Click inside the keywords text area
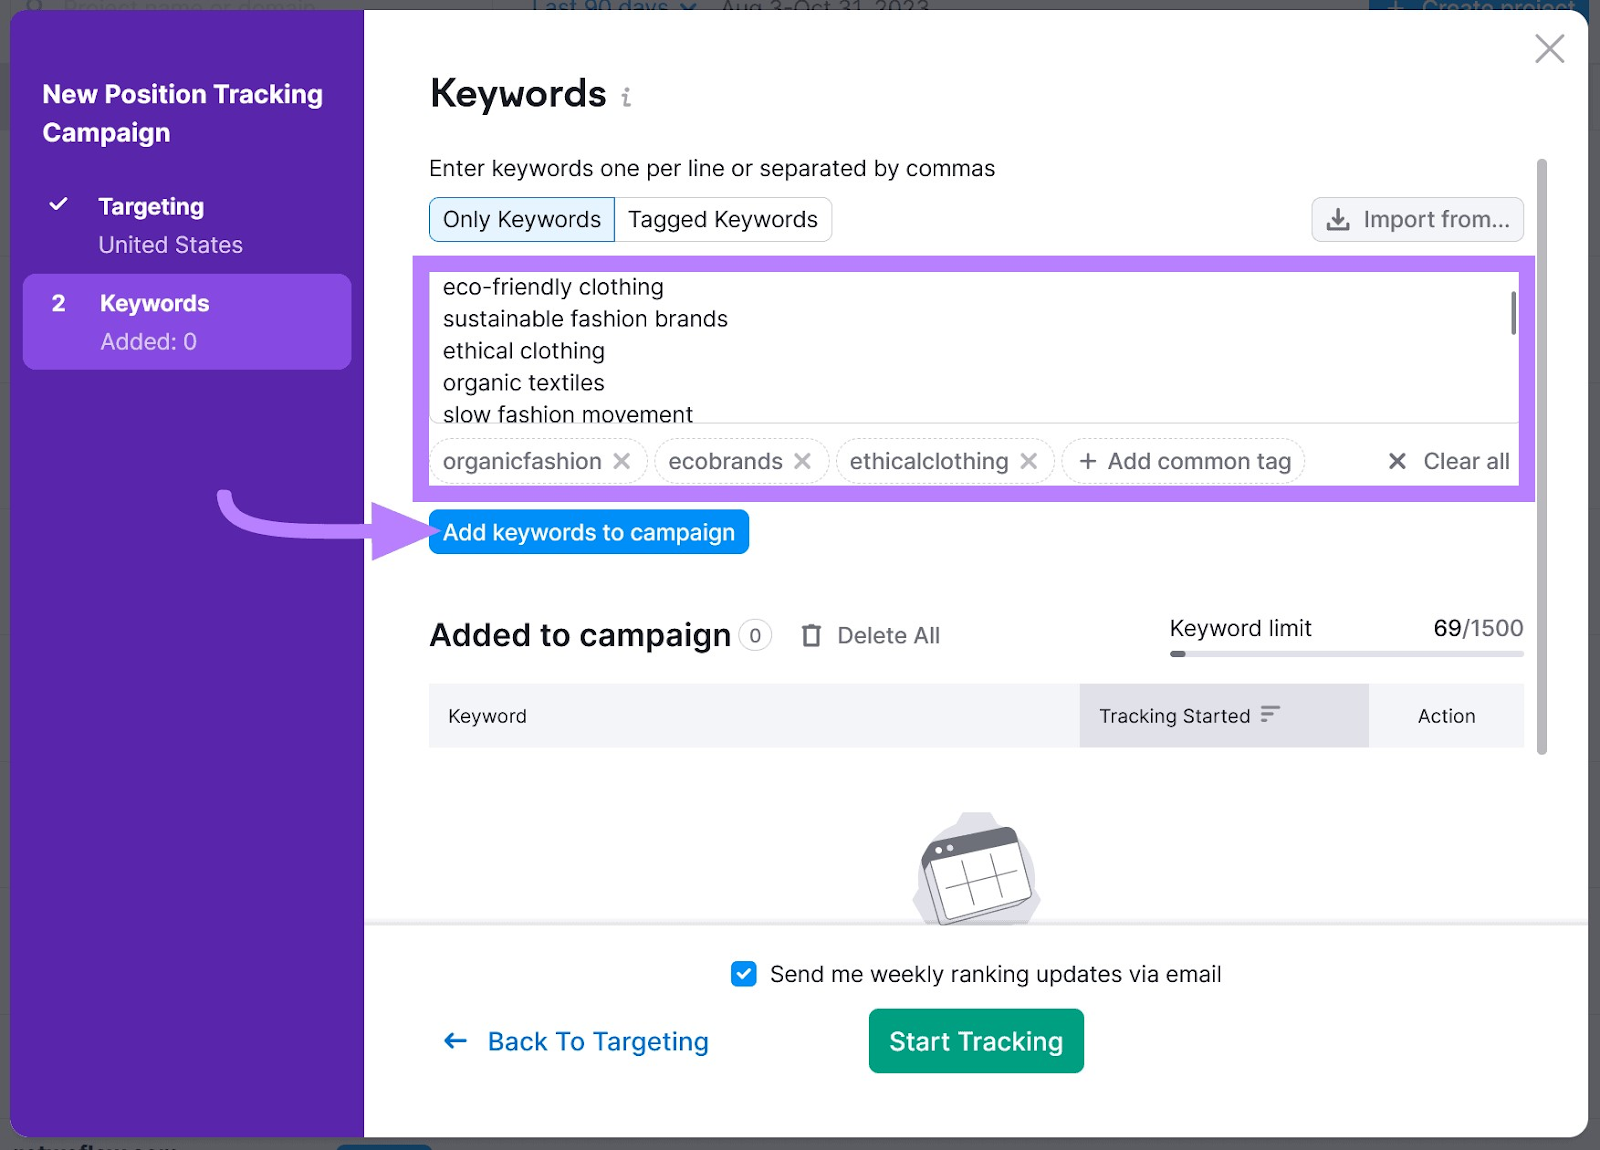Screen dimensions: 1600x1150 click(x=960, y=350)
